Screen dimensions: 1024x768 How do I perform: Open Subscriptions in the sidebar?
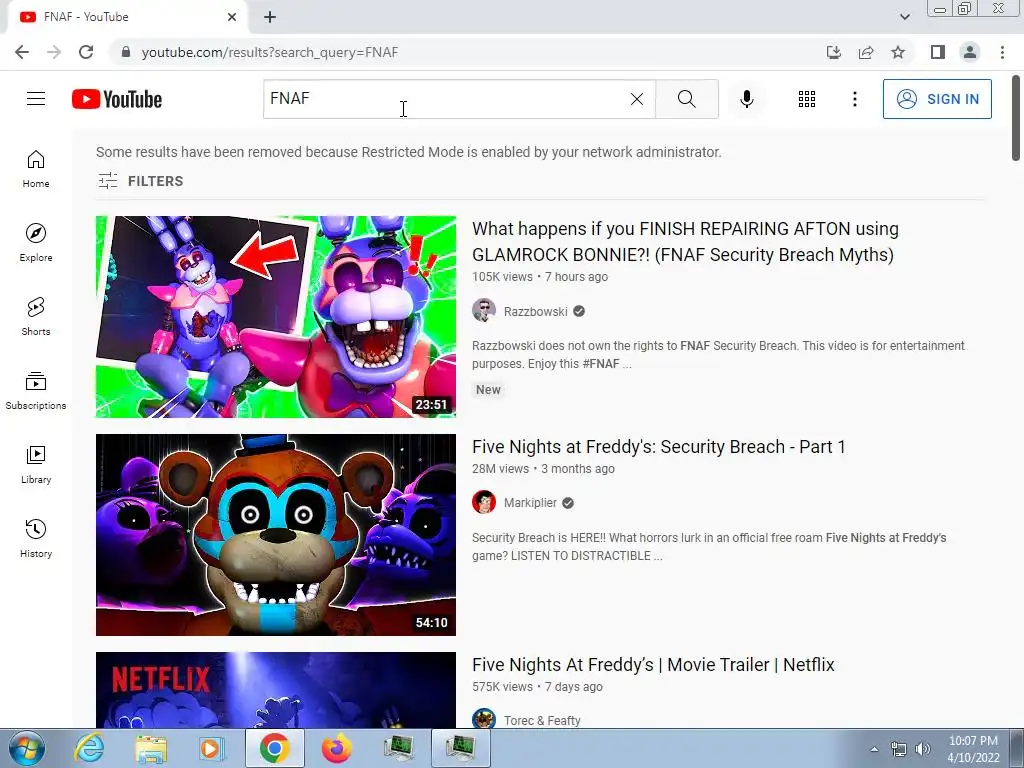click(x=36, y=391)
